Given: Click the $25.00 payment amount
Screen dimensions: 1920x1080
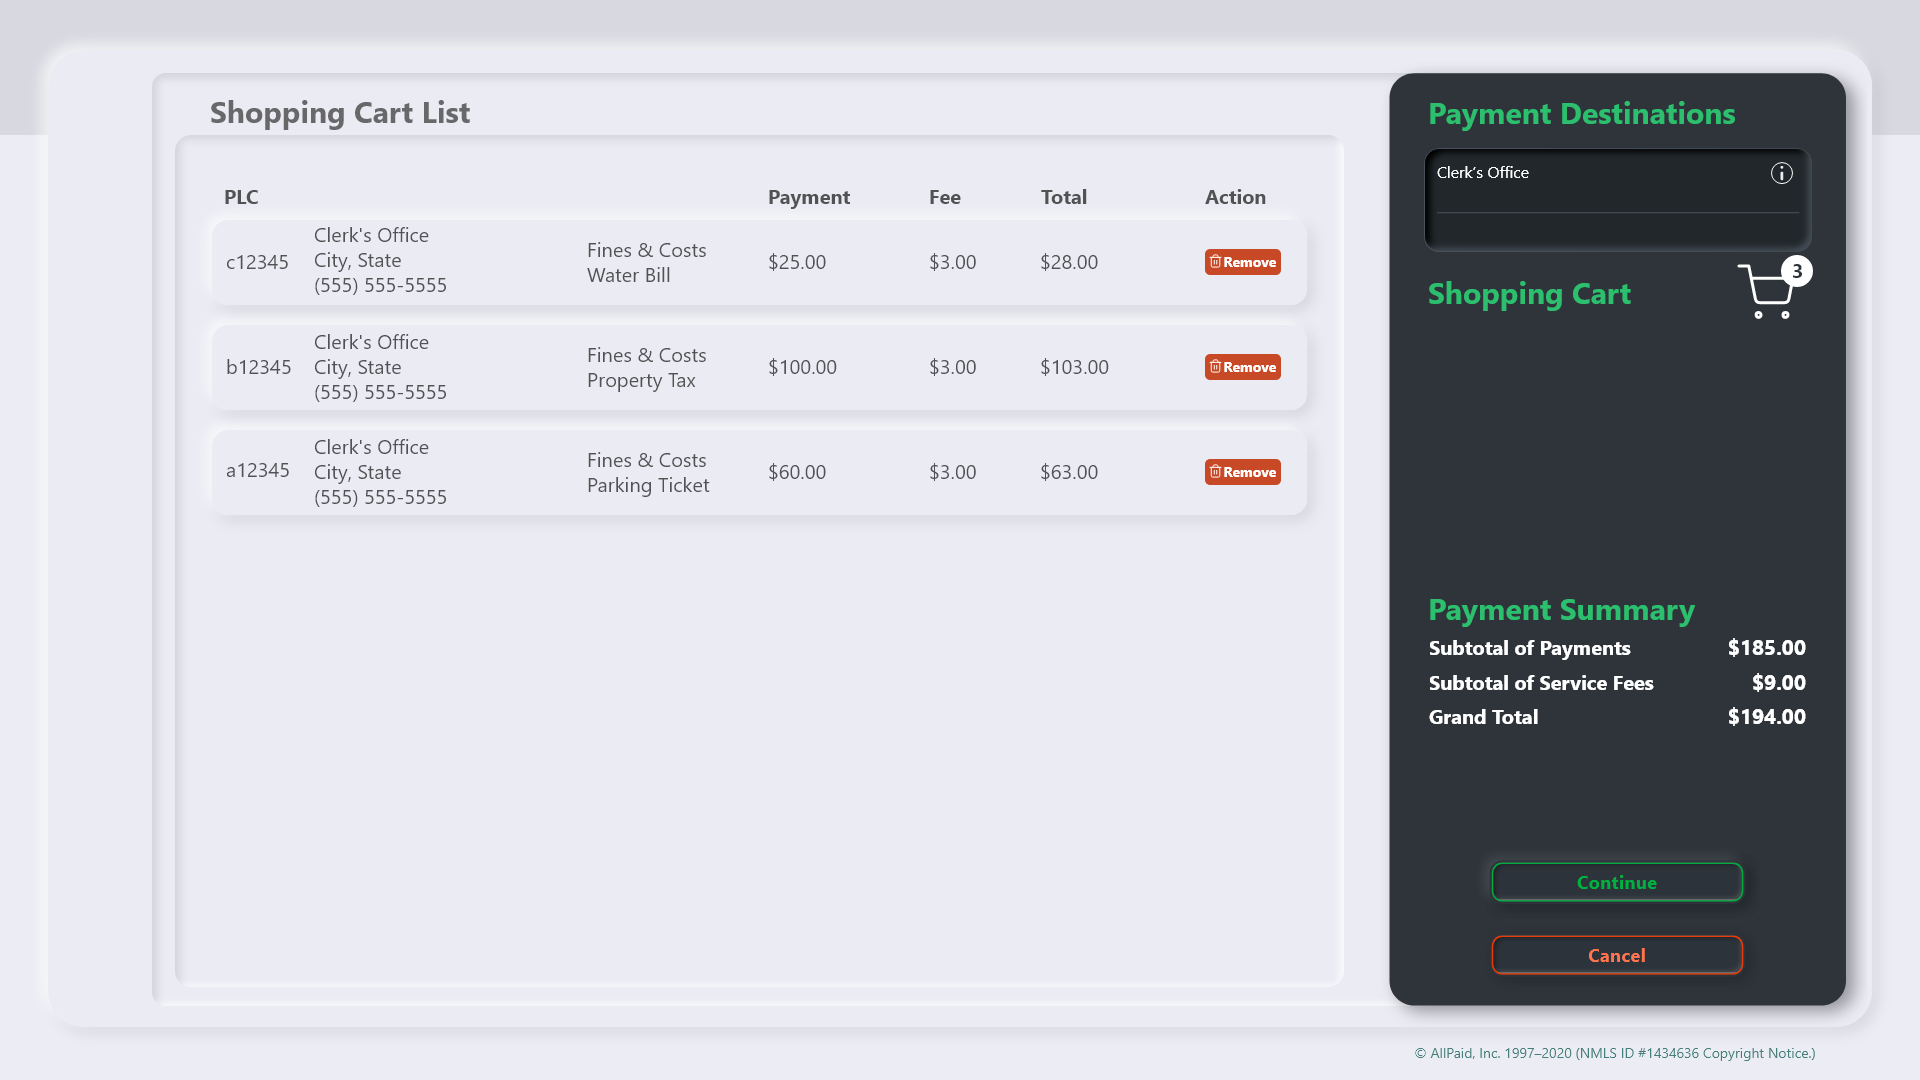Looking at the screenshot, I should point(797,262).
